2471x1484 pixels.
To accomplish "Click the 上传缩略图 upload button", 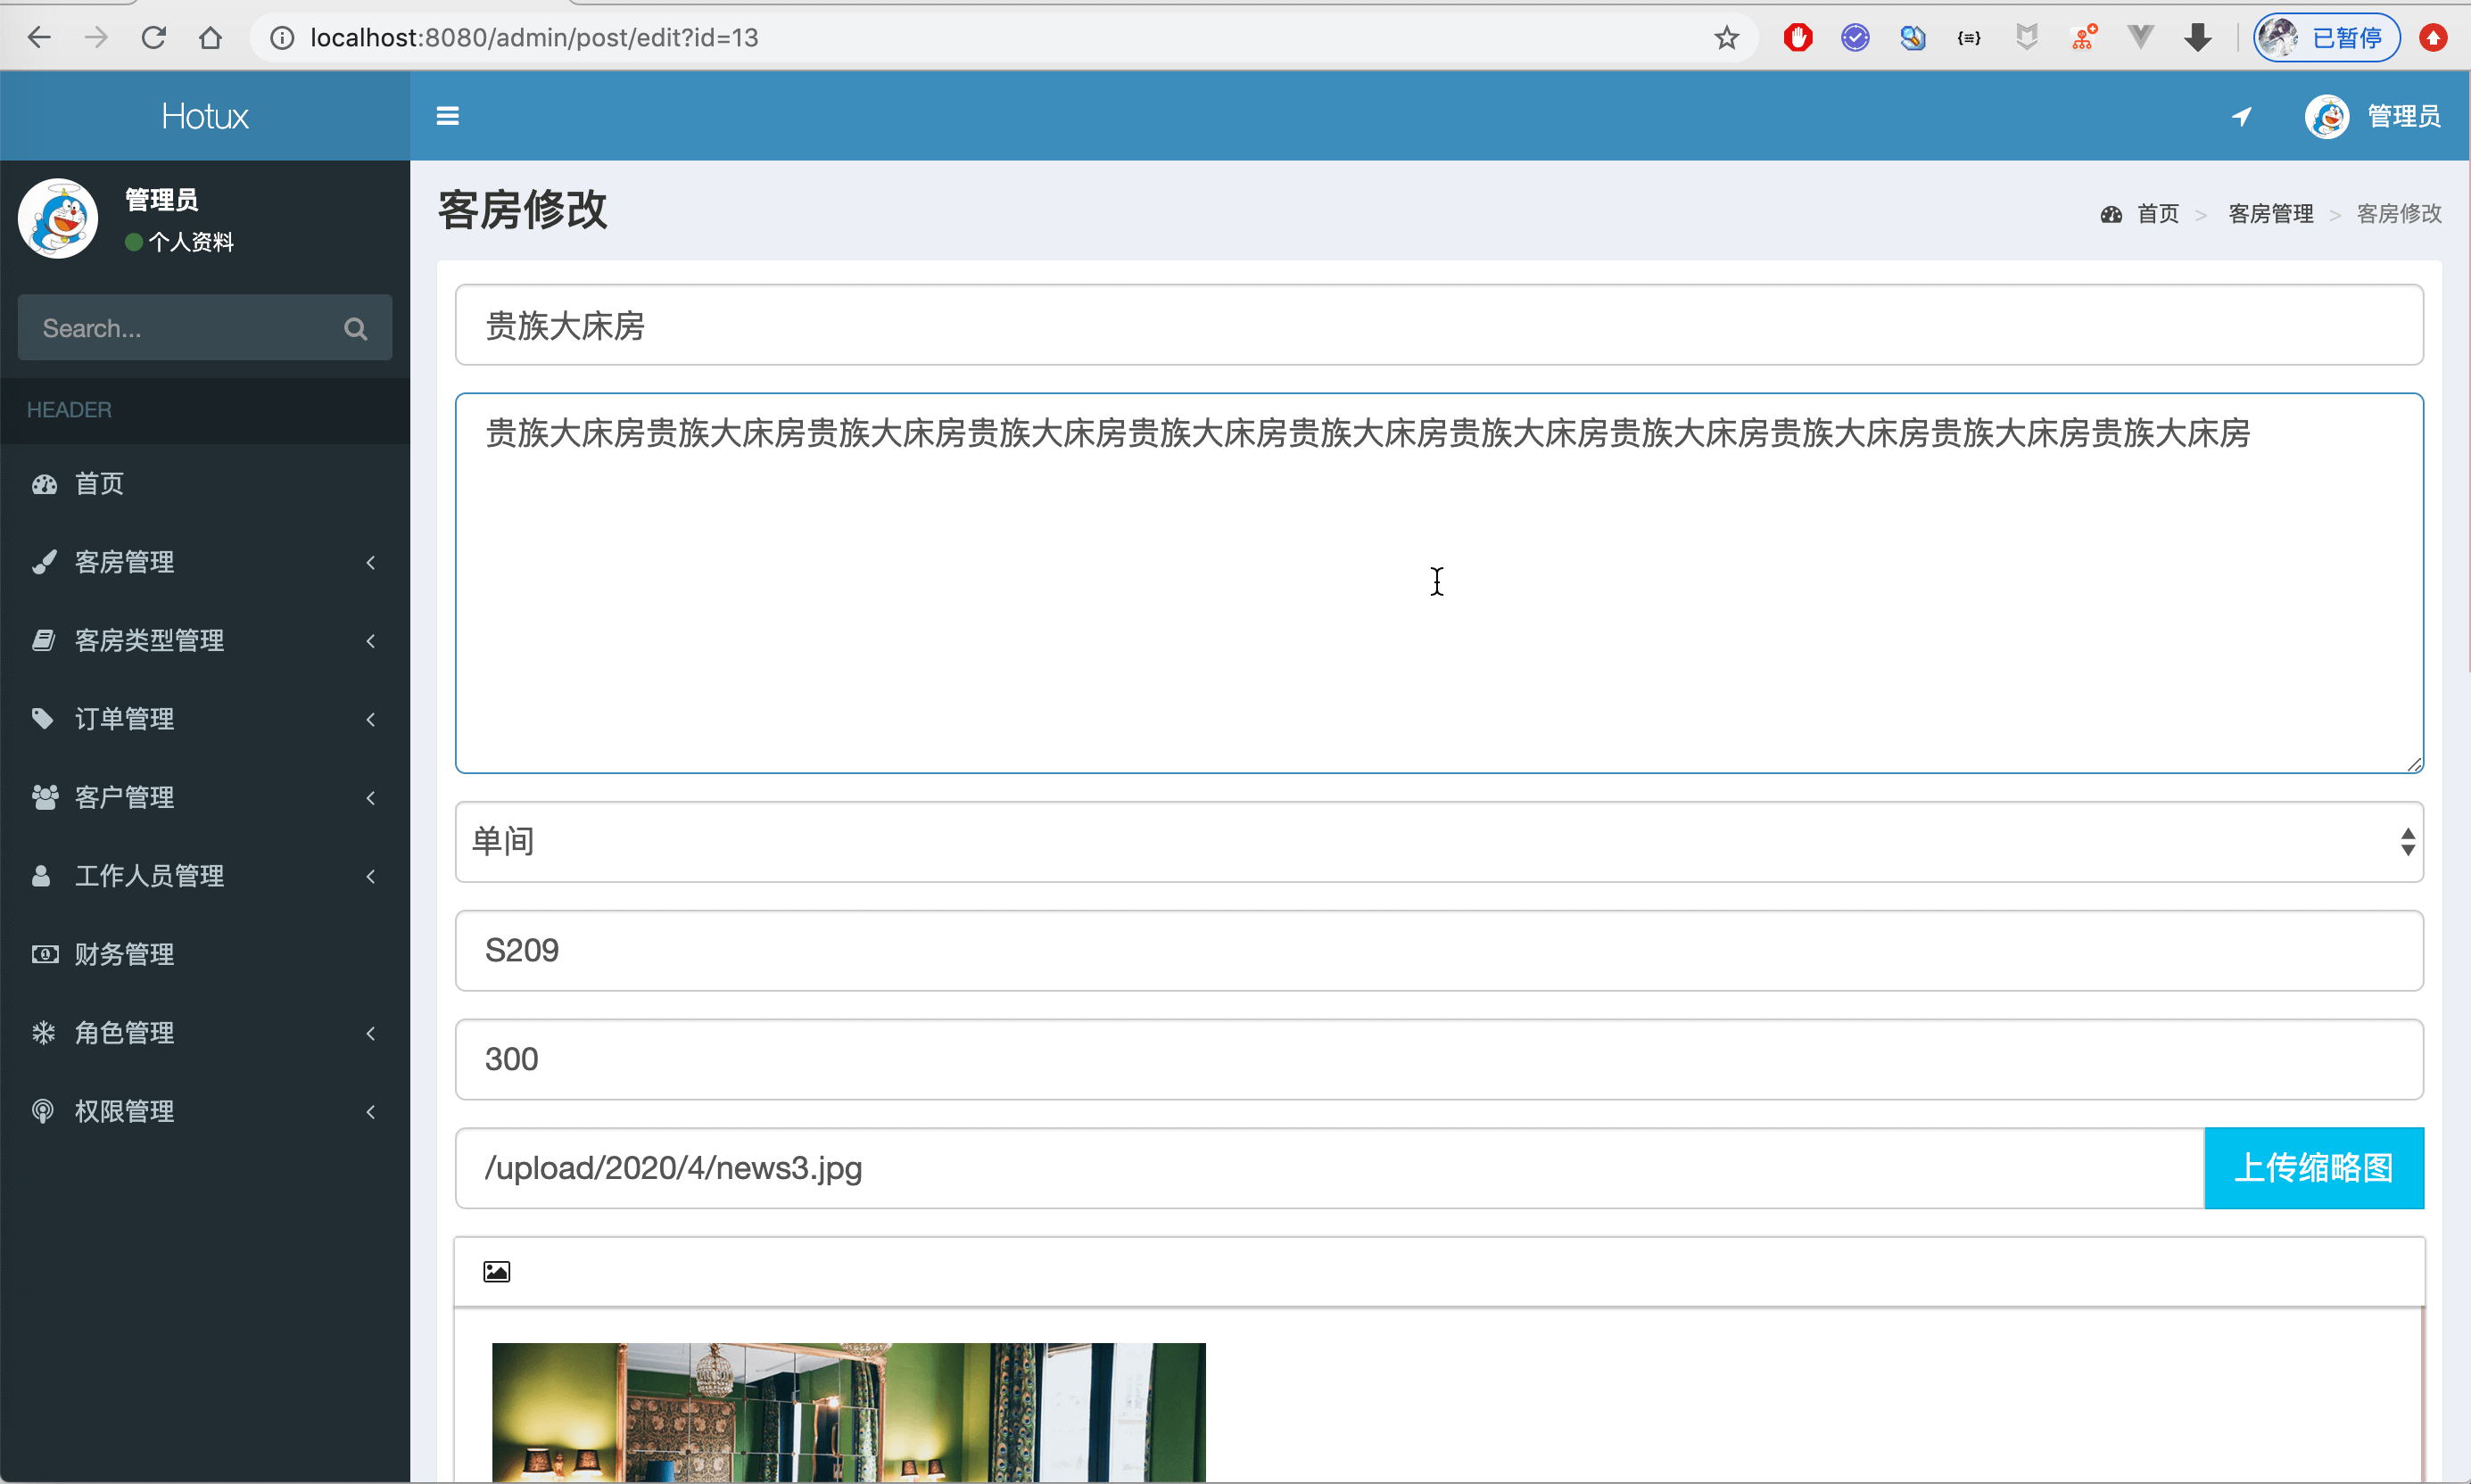I will pos(2315,1167).
